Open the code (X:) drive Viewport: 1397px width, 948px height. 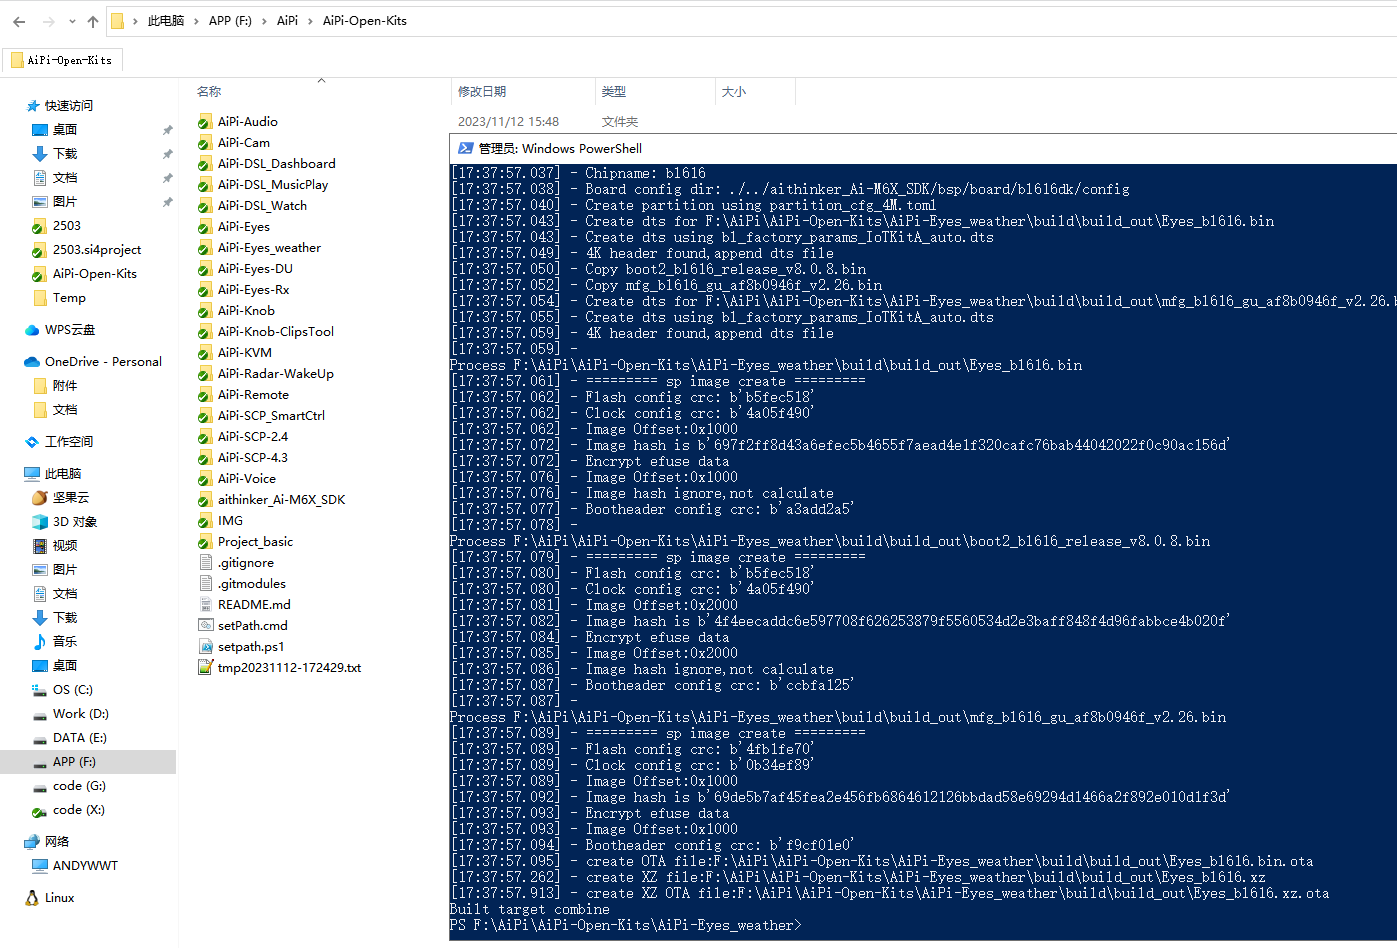click(x=68, y=810)
